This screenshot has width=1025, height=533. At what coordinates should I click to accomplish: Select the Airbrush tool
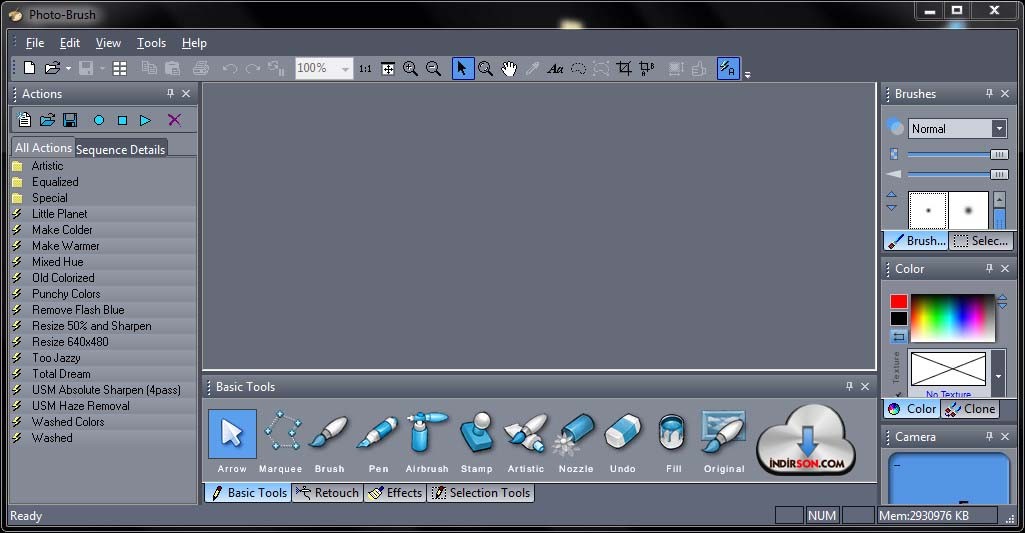point(427,431)
